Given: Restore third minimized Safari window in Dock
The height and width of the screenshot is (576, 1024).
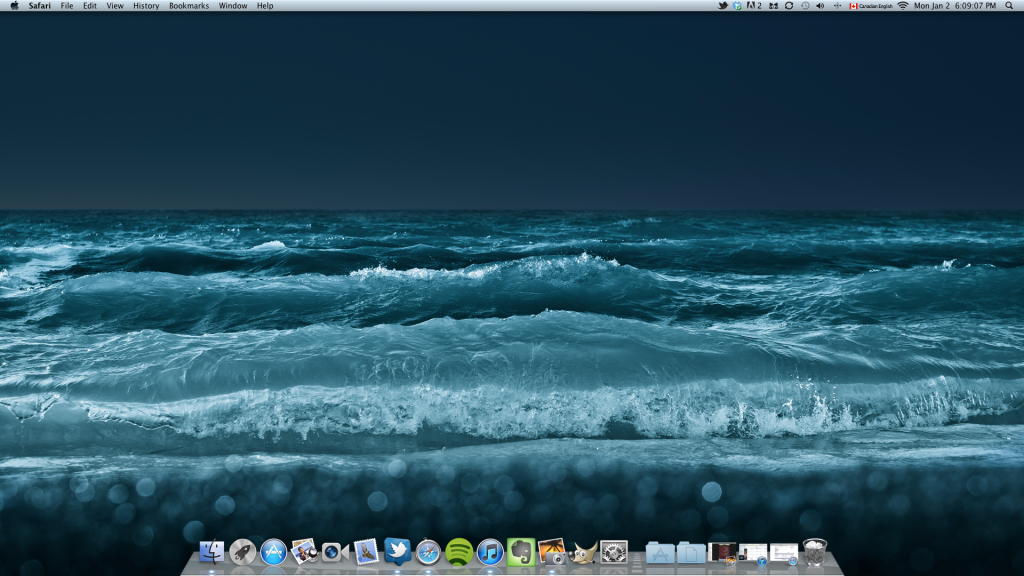Looking at the screenshot, I should pos(784,553).
